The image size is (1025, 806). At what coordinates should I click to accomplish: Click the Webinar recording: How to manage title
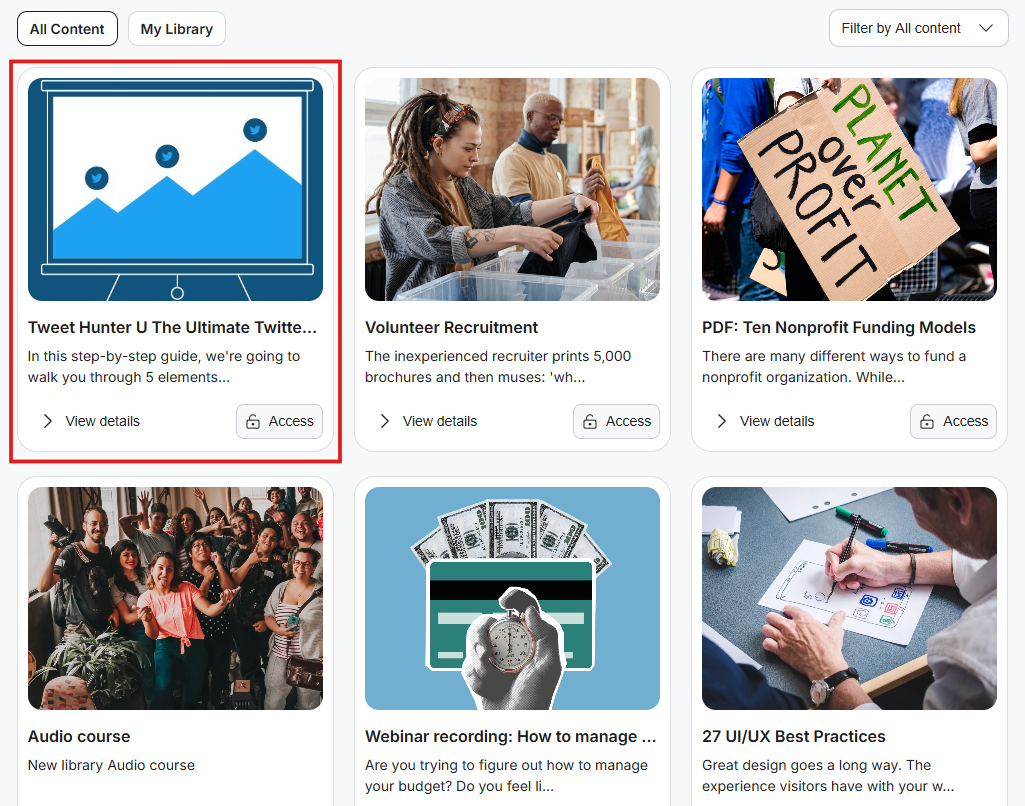[511, 737]
